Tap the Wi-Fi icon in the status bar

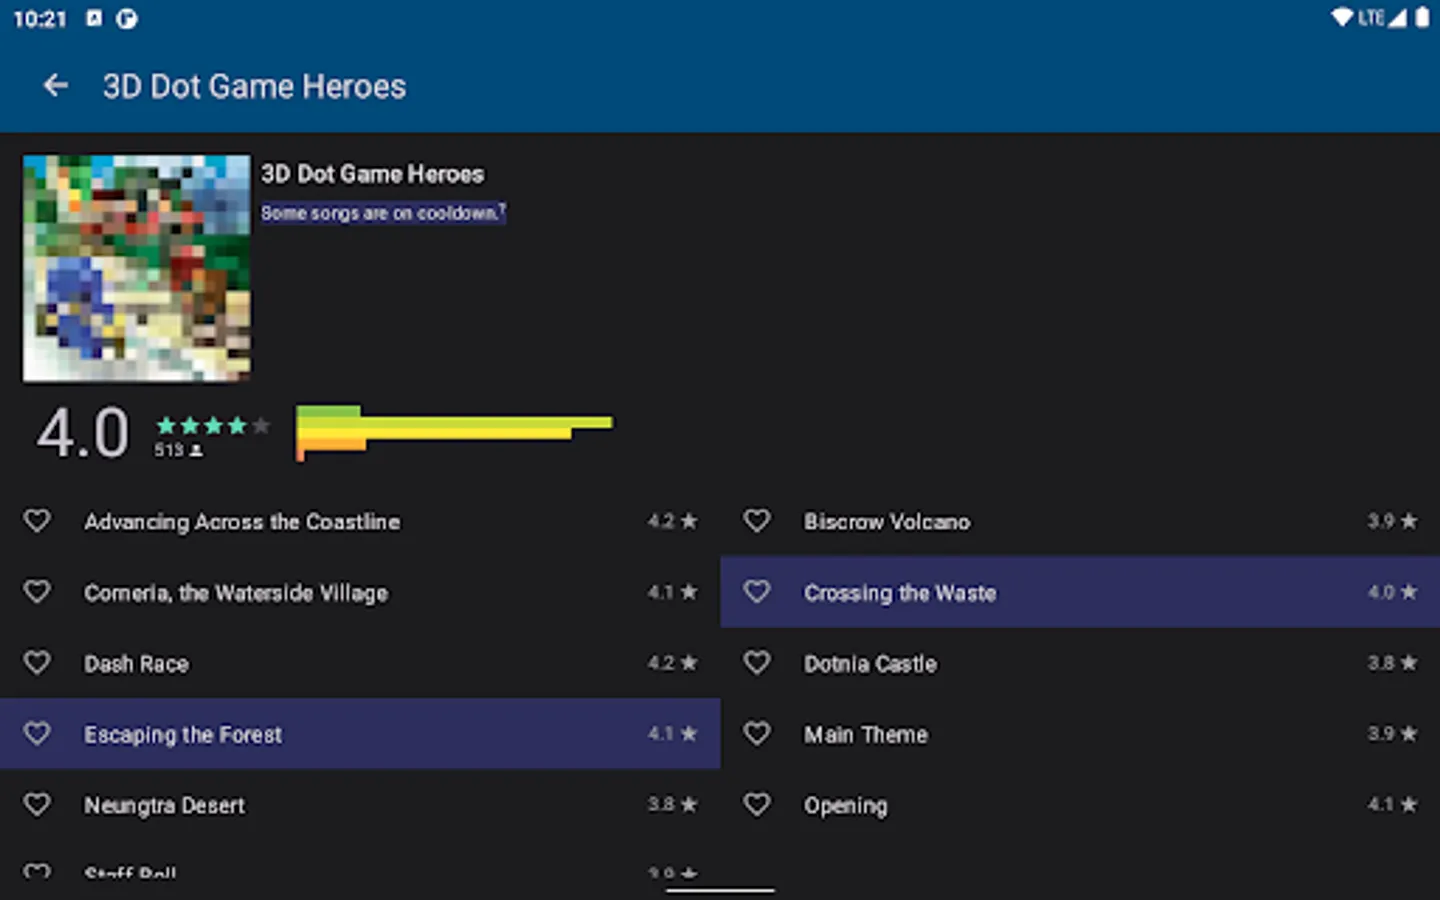coord(1343,18)
